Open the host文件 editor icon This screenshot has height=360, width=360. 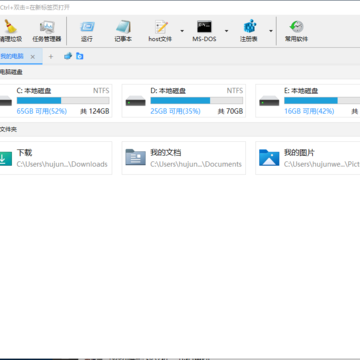pyautogui.click(x=160, y=31)
